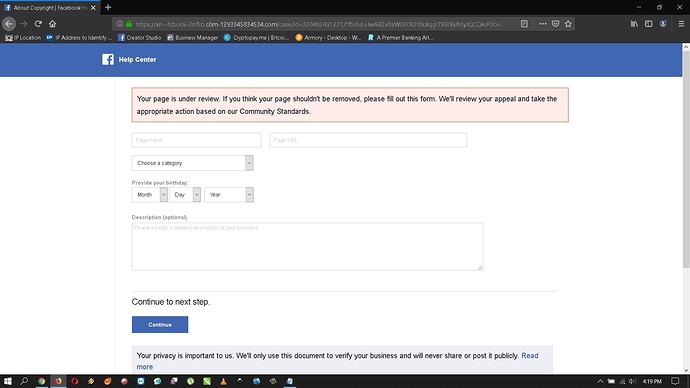Viewport: 690px width, 388px height.
Task: Open the Creator Studio bookmark
Action: (x=139, y=37)
